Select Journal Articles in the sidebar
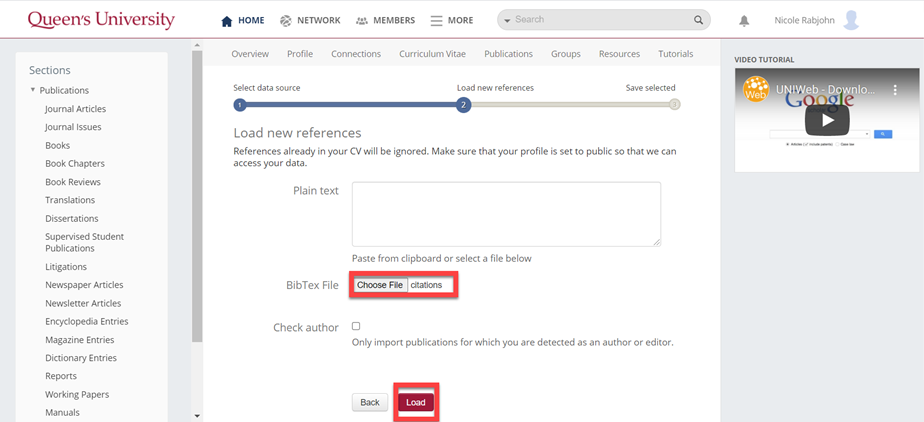This screenshot has height=422, width=924. coord(75,109)
